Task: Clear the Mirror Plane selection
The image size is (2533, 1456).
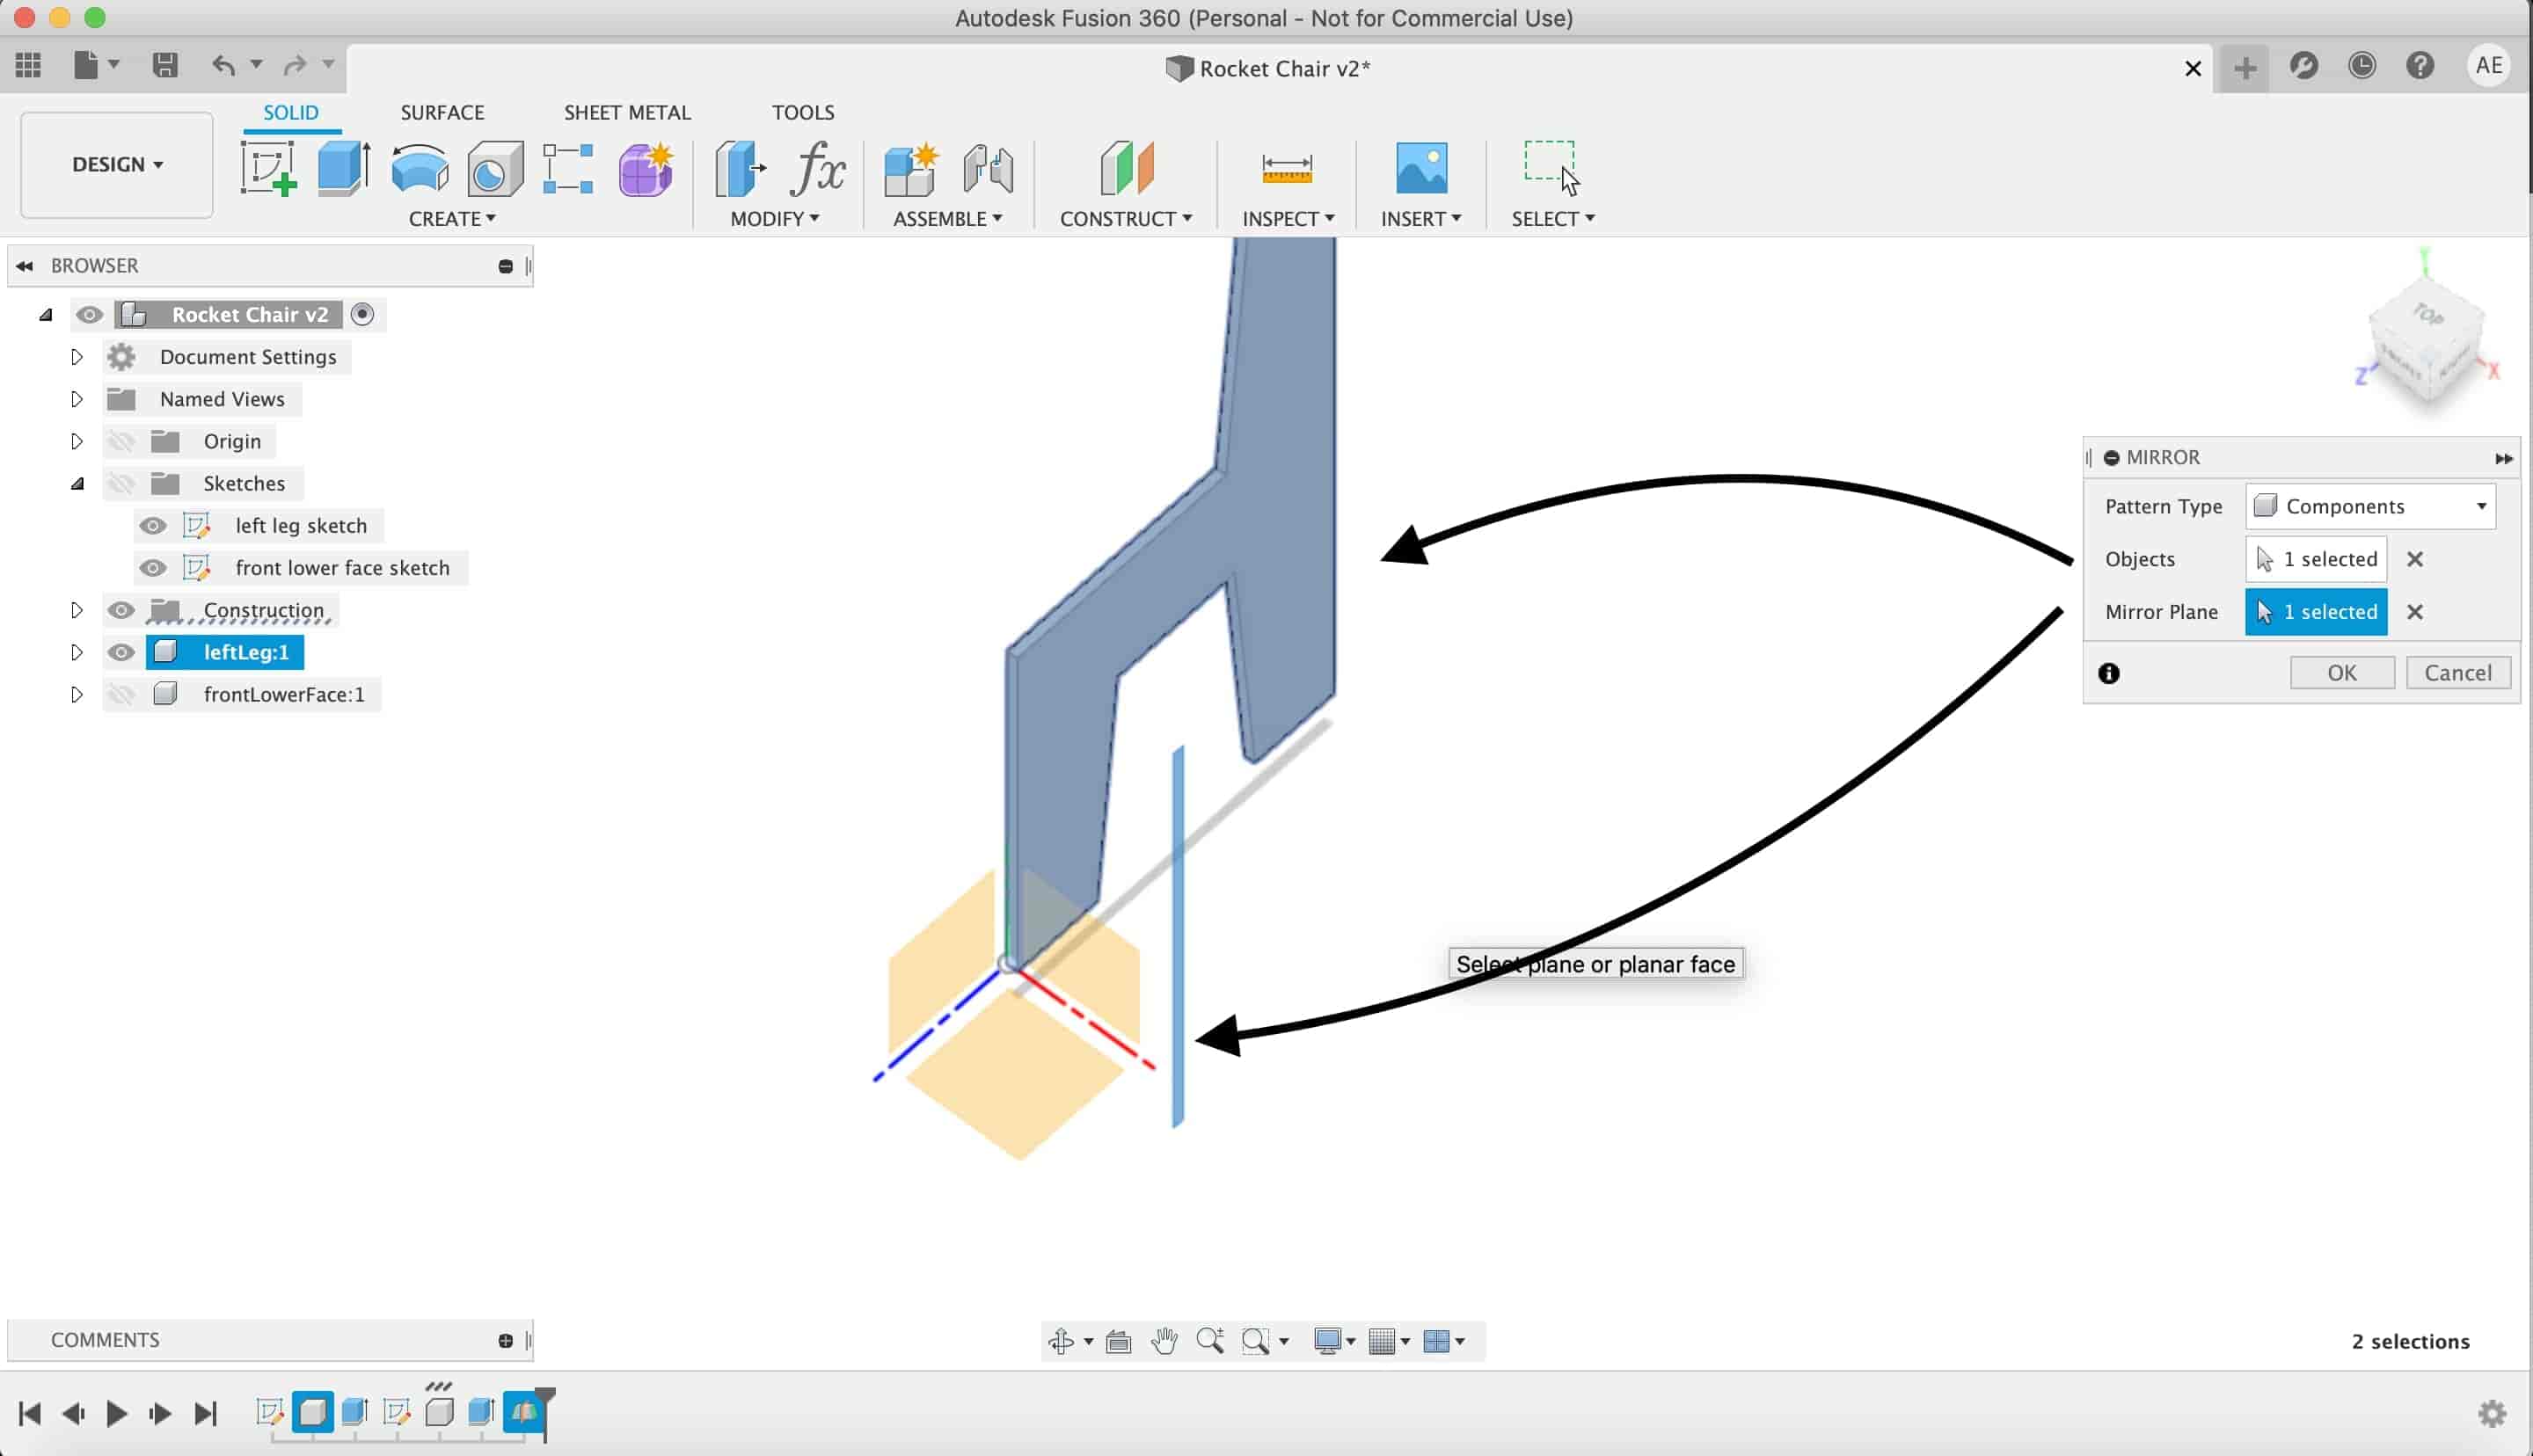Action: [x=2415, y=612]
